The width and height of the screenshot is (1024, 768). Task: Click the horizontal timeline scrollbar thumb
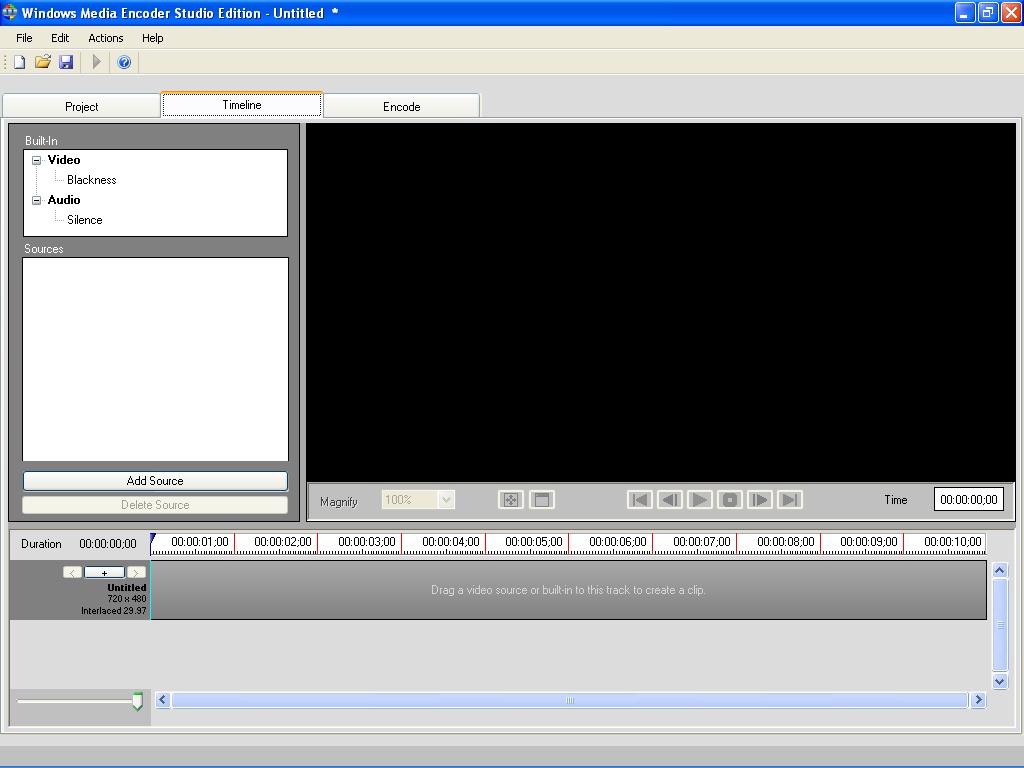[x=569, y=700]
